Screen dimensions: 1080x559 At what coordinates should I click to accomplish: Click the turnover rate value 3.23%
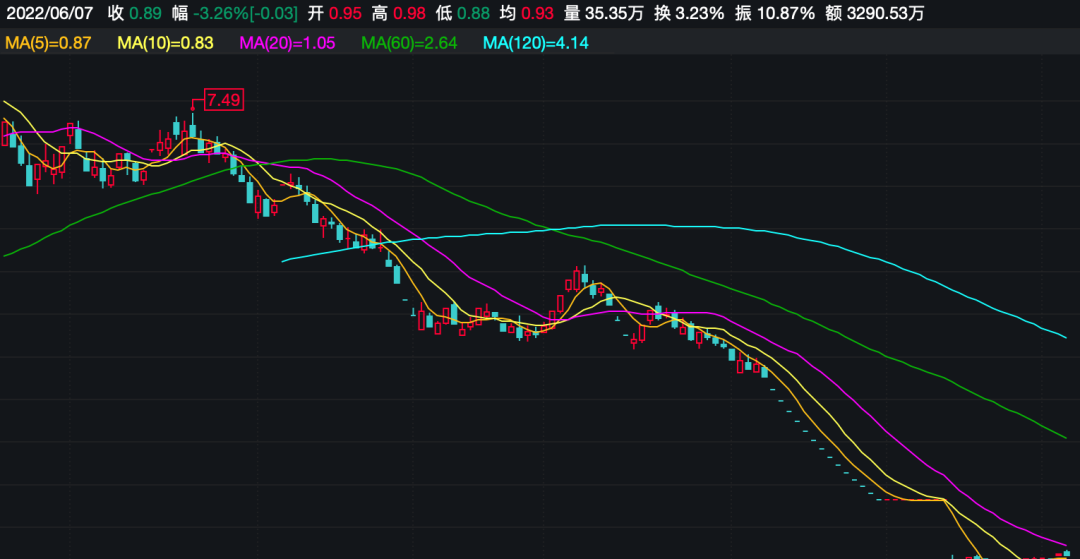click(700, 13)
